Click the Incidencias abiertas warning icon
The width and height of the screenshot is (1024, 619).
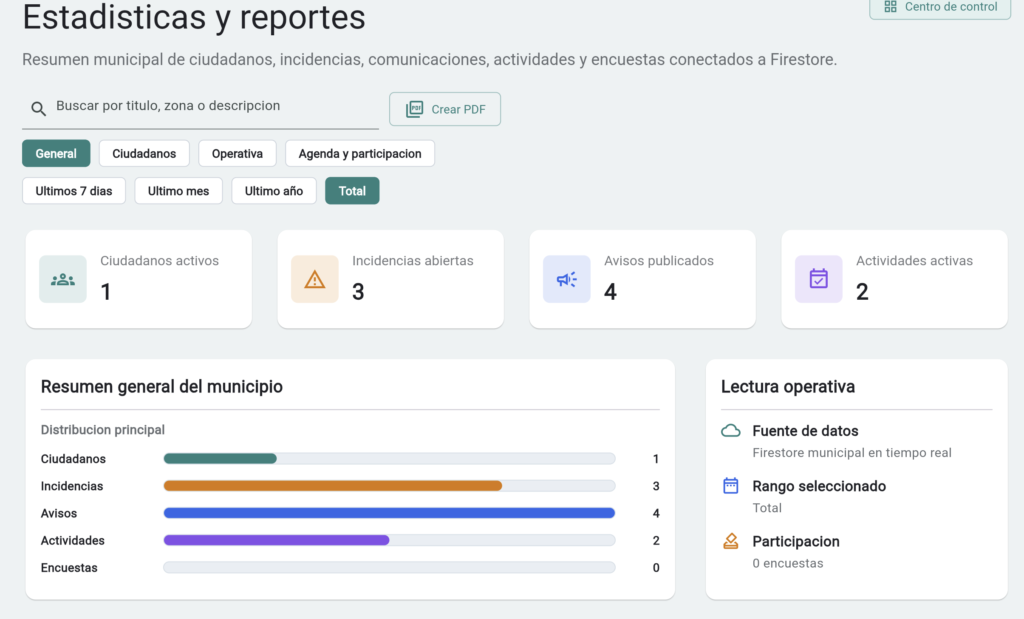(x=315, y=279)
